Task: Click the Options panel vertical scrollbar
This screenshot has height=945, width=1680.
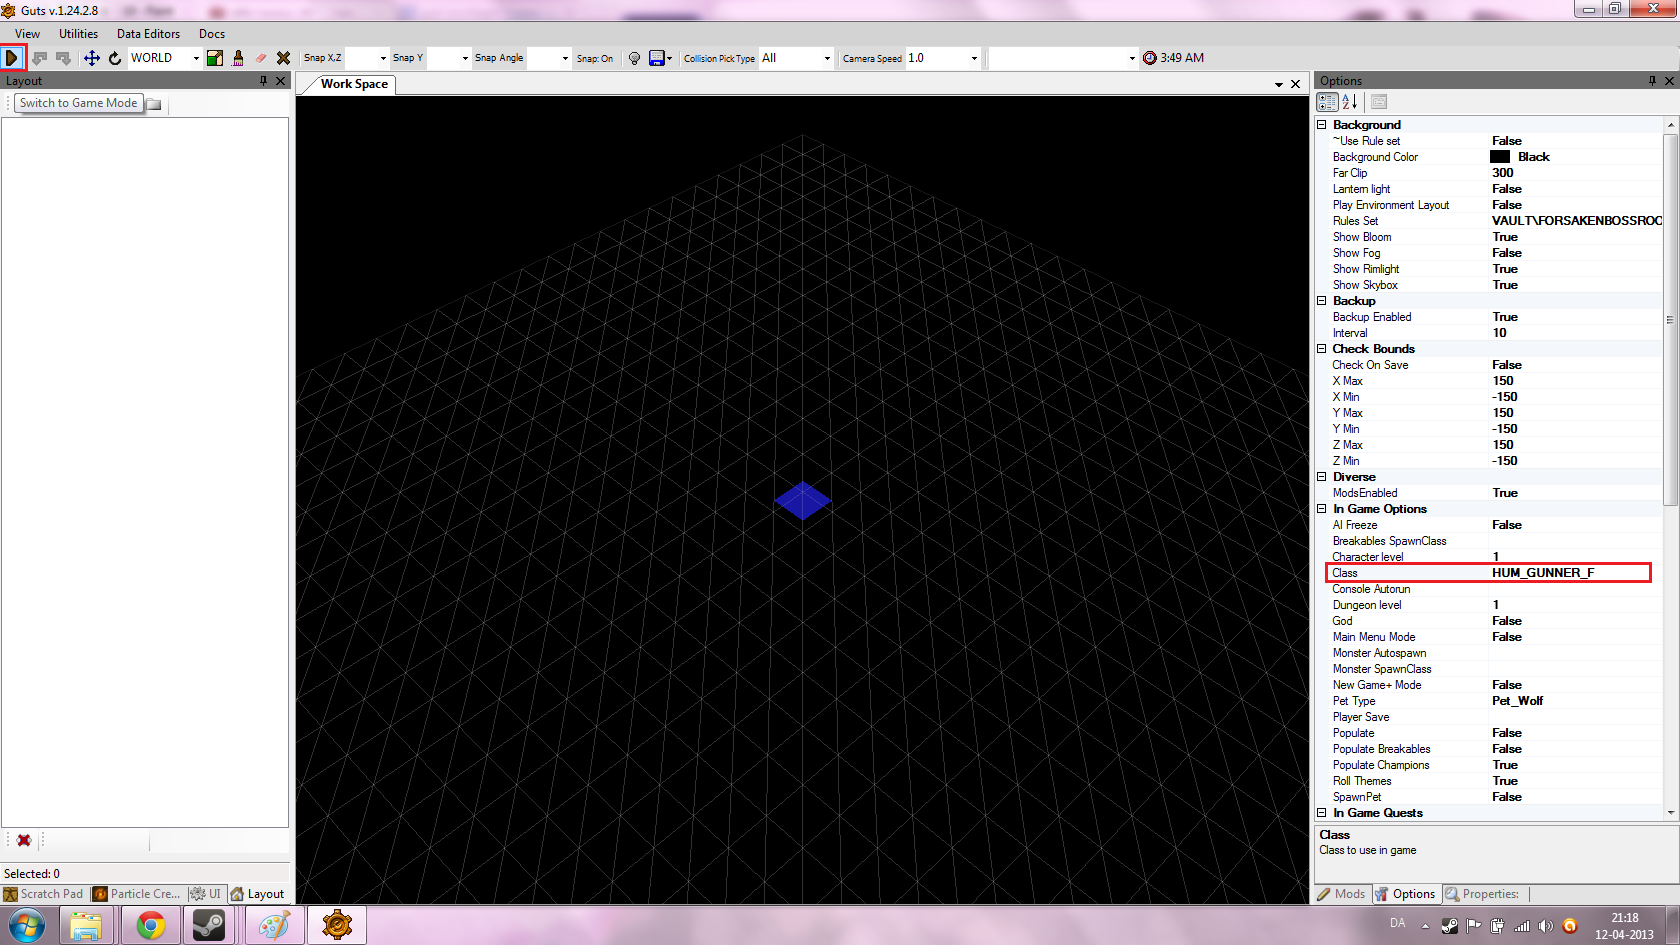Action: click(x=1670, y=319)
